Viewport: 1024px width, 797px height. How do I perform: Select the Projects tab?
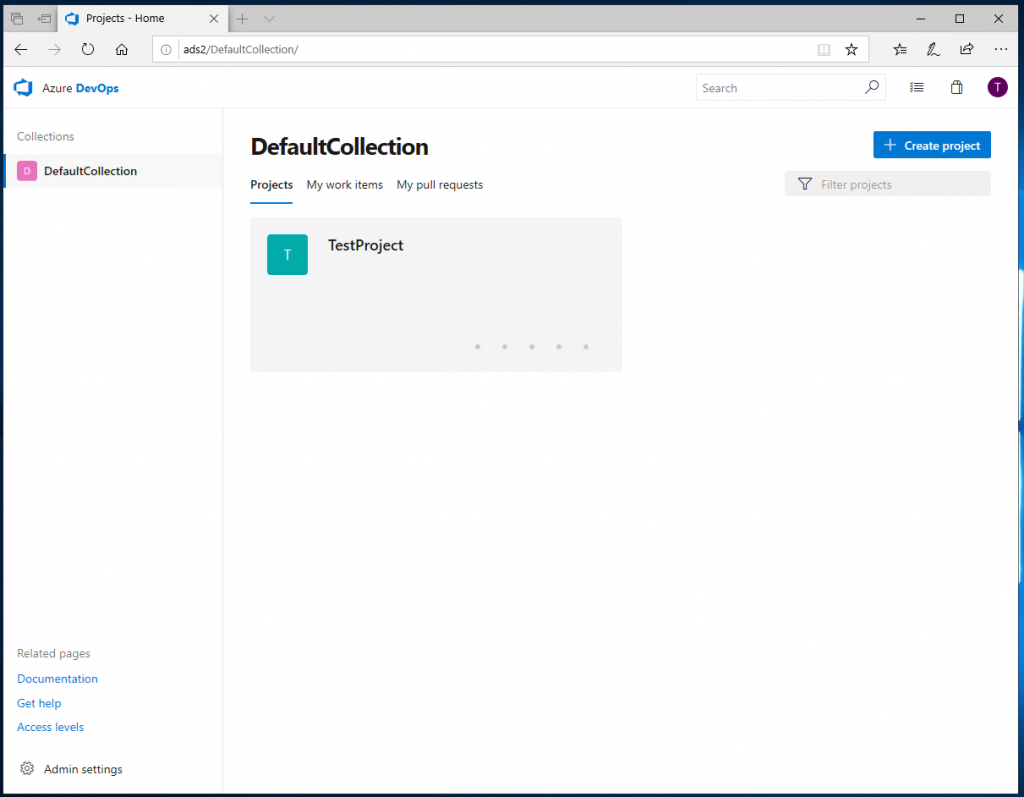(271, 185)
